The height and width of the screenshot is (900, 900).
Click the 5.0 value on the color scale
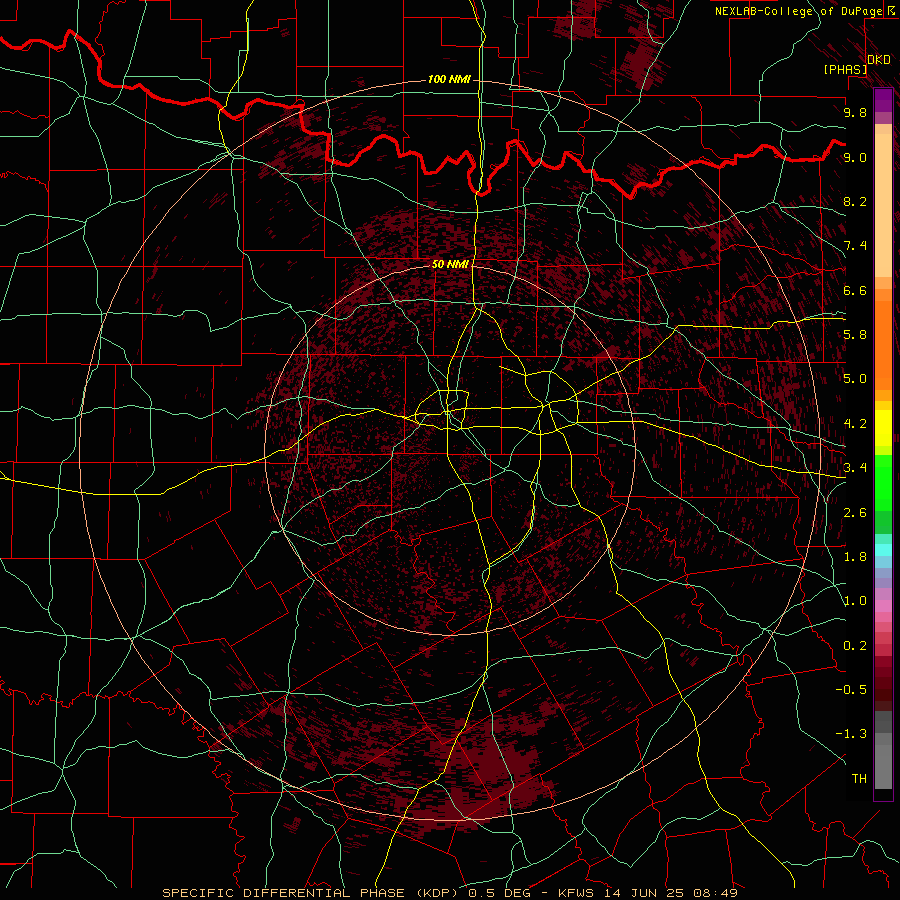tap(855, 379)
